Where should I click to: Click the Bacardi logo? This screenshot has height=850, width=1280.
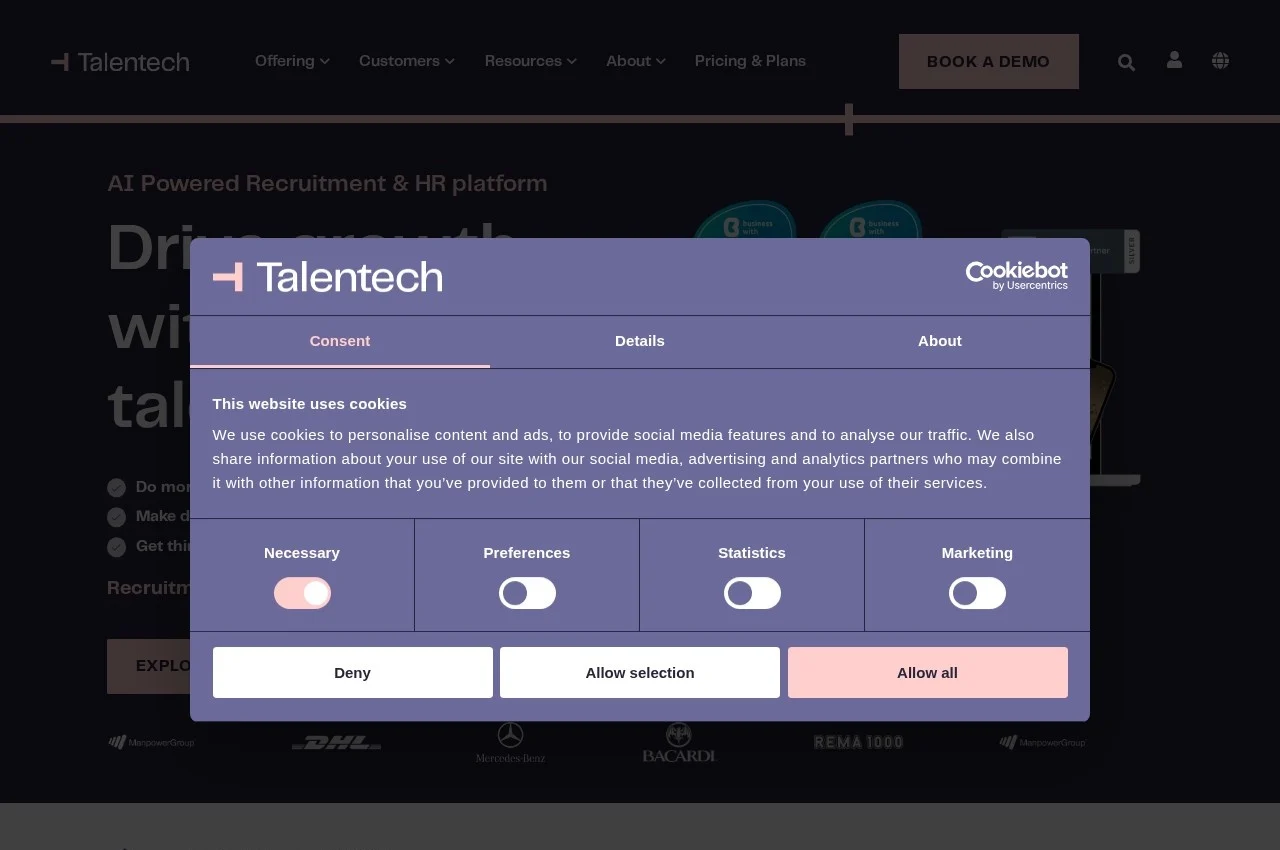(679, 742)
